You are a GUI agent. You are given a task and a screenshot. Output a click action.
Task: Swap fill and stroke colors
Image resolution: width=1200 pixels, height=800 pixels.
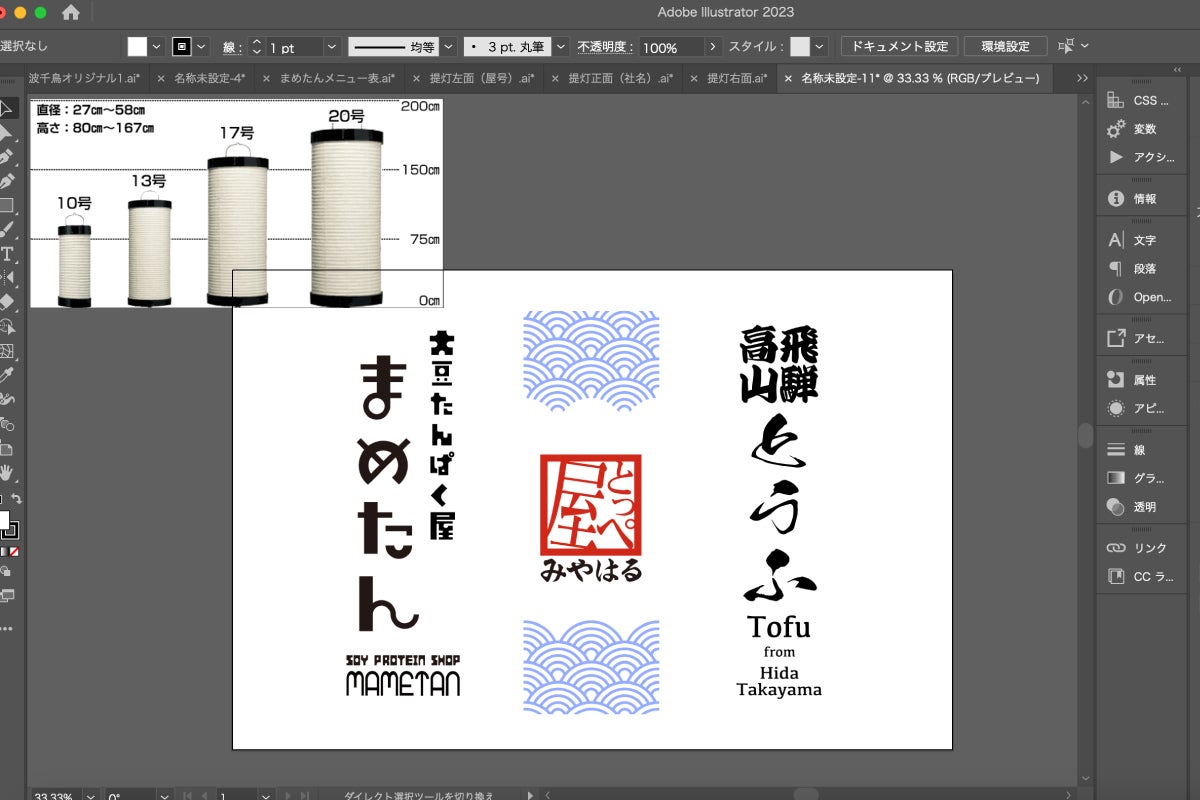pos(17,499)
